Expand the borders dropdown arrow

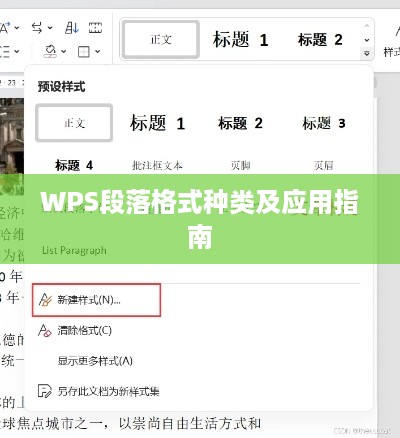[x=97, y=51]
